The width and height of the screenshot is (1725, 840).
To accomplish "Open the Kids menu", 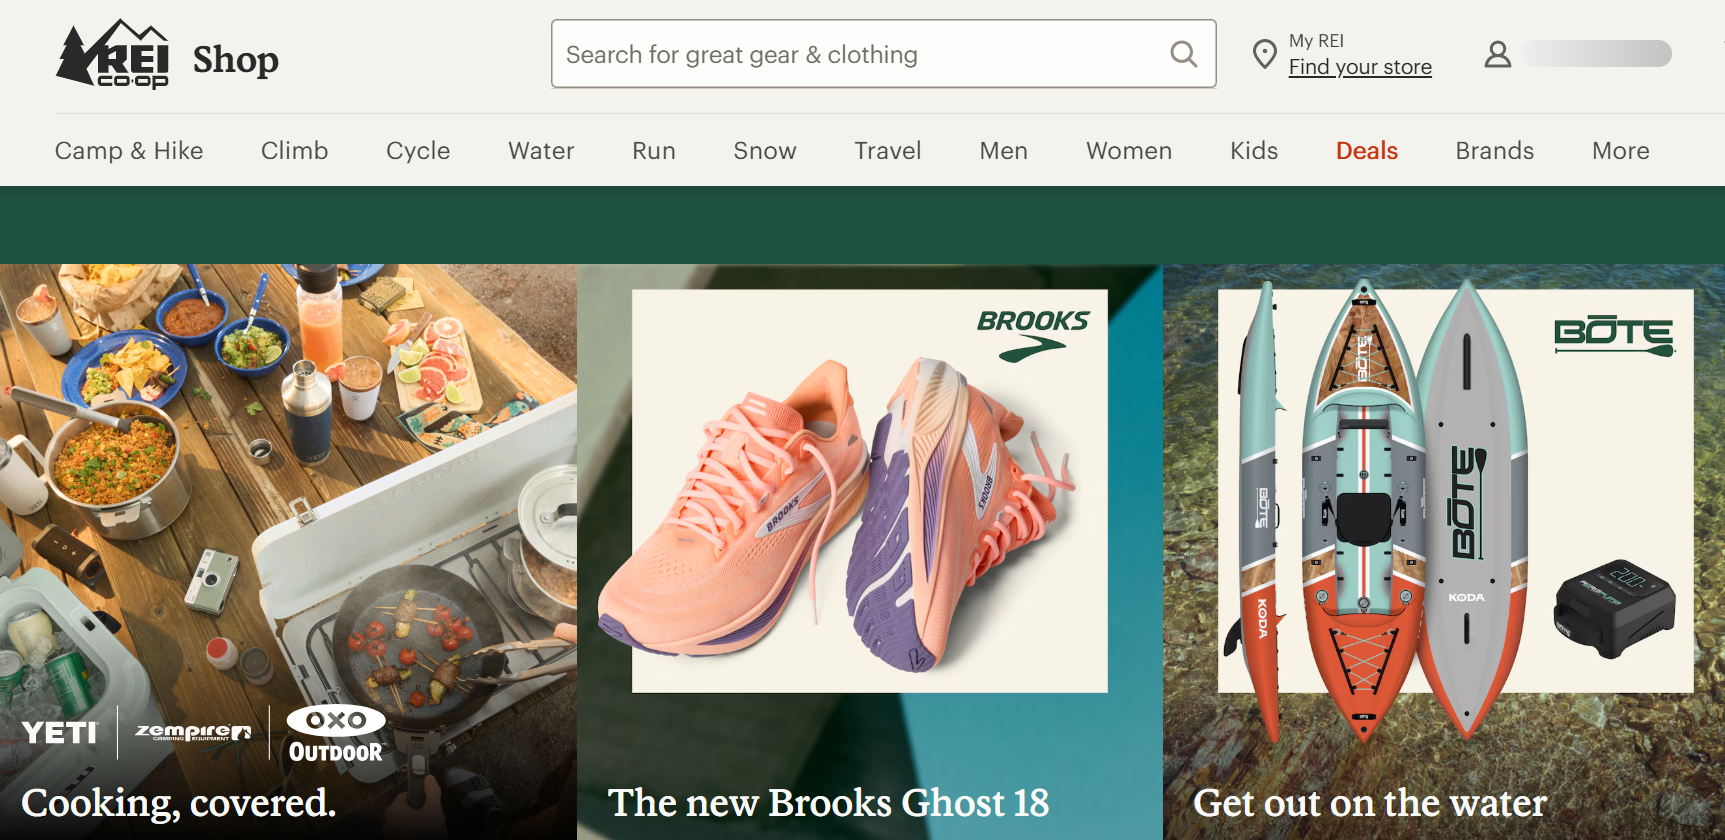I will [x=1254, y=151].
